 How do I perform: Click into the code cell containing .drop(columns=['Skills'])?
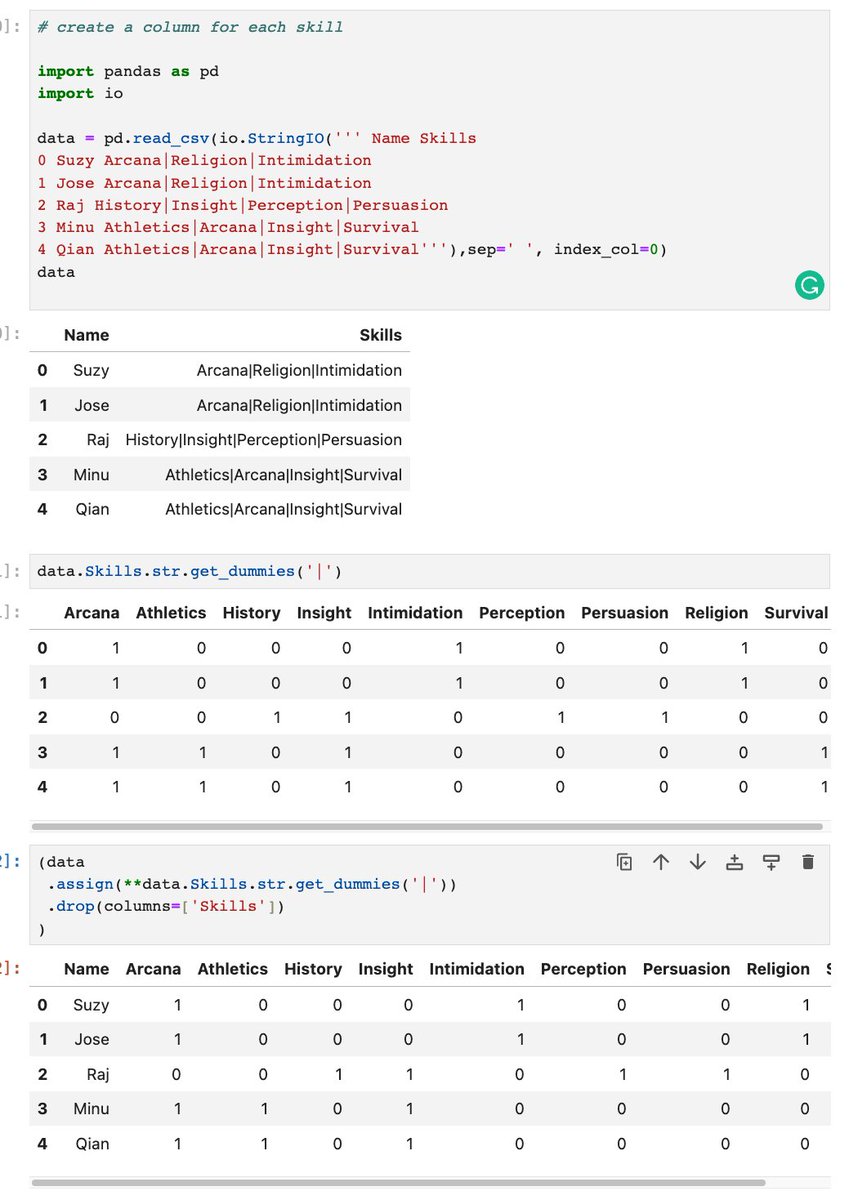pyautogui.click(x=430, y=895)
